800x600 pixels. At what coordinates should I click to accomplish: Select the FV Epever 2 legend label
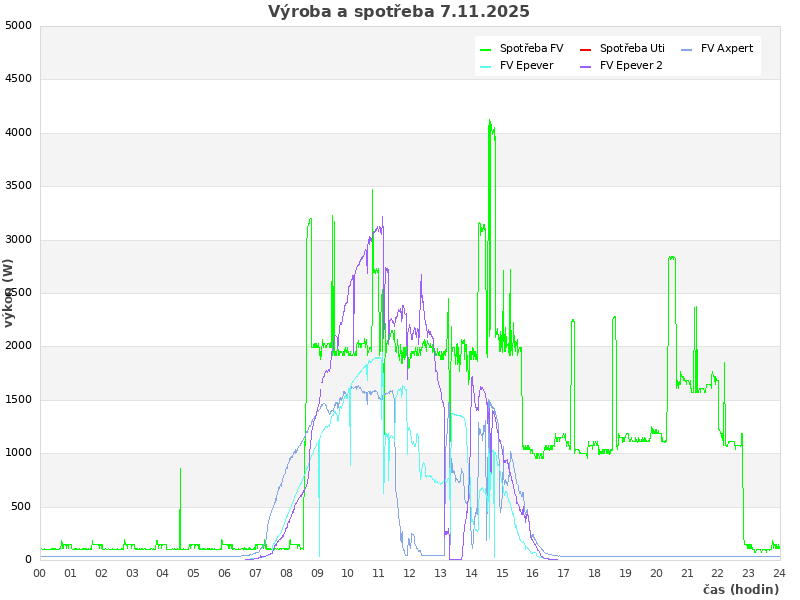point(631,65)
